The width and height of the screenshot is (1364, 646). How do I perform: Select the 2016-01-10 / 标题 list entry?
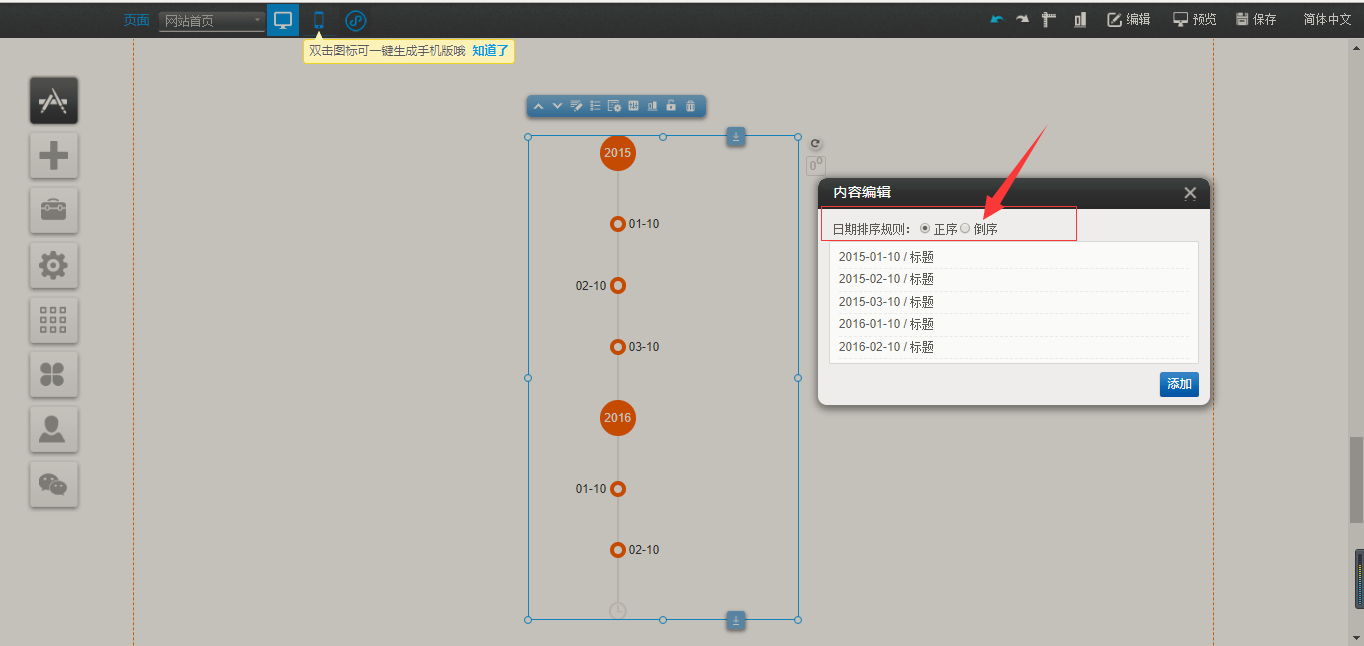[886, 324]
